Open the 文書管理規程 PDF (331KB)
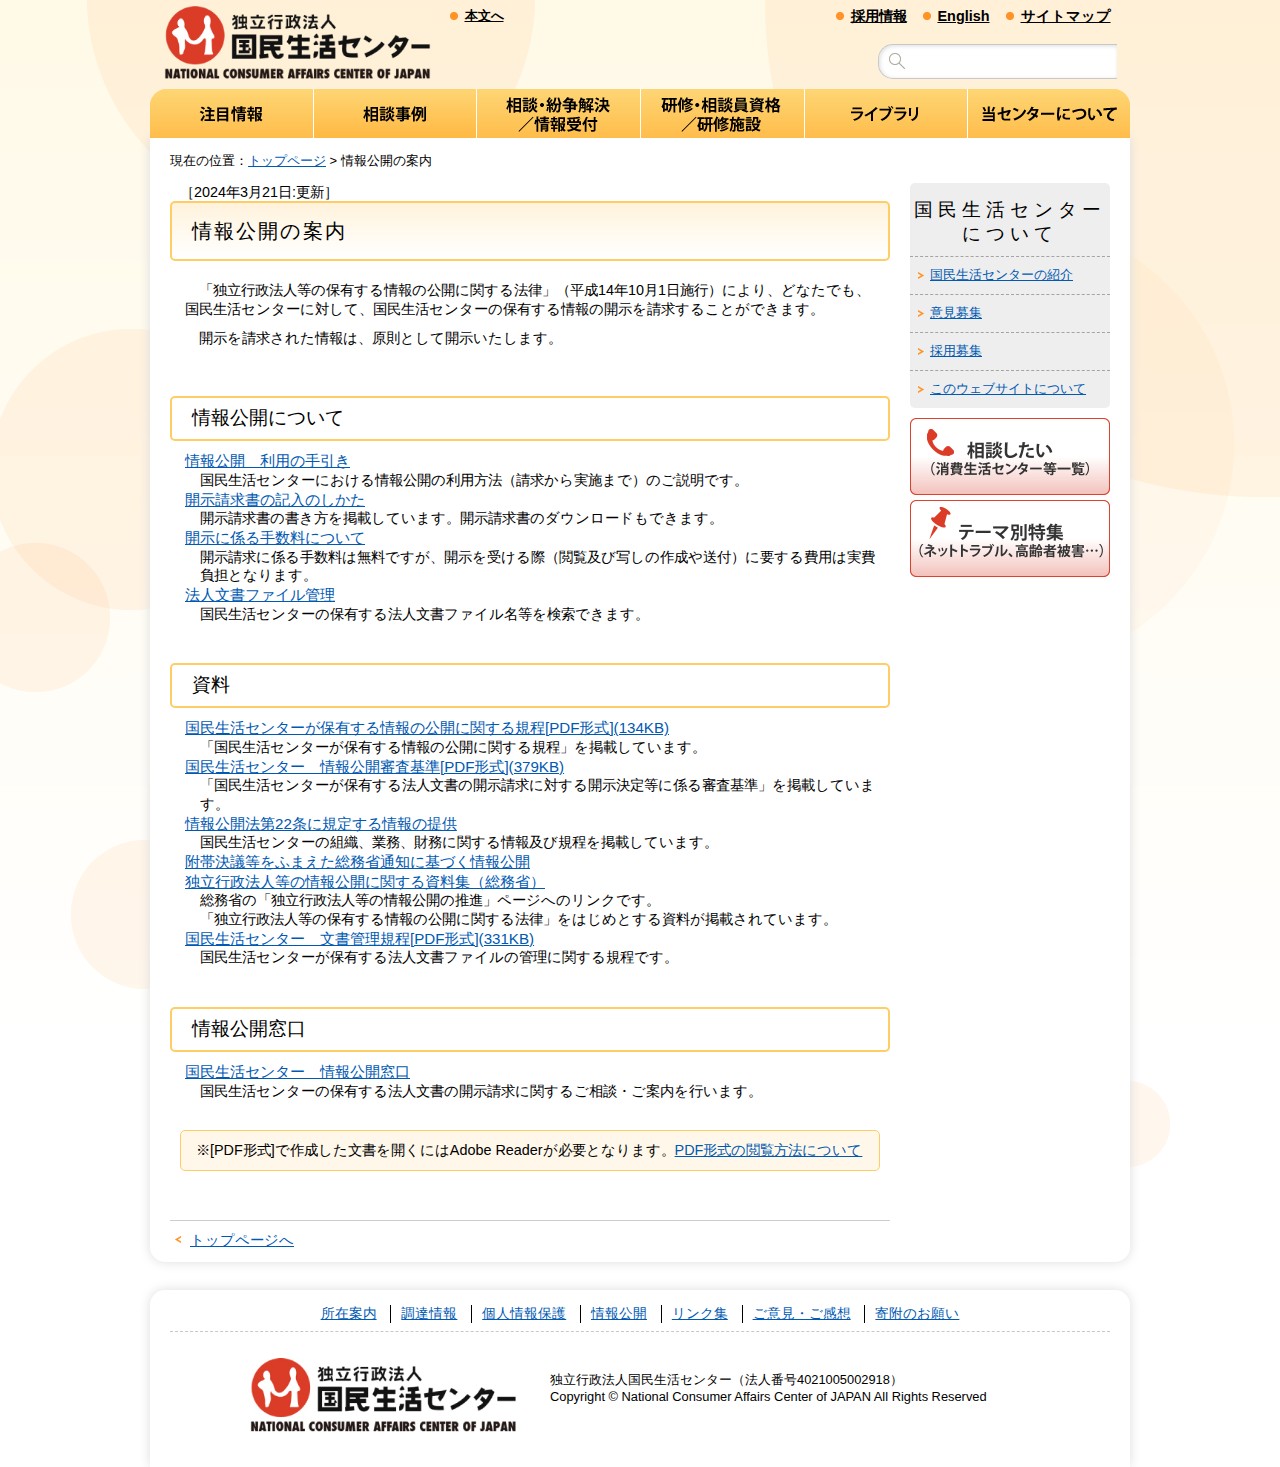This screenshot has height=1467, width=1280. 360,939
